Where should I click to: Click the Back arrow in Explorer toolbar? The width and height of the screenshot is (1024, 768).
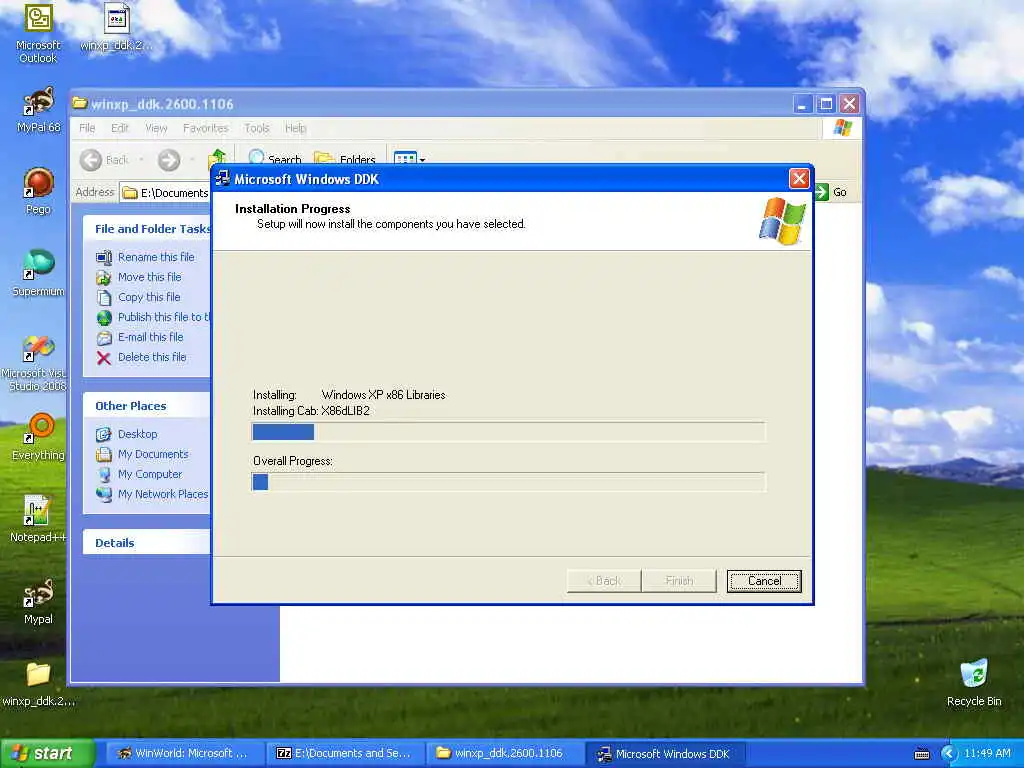click(x=104, y=159)
